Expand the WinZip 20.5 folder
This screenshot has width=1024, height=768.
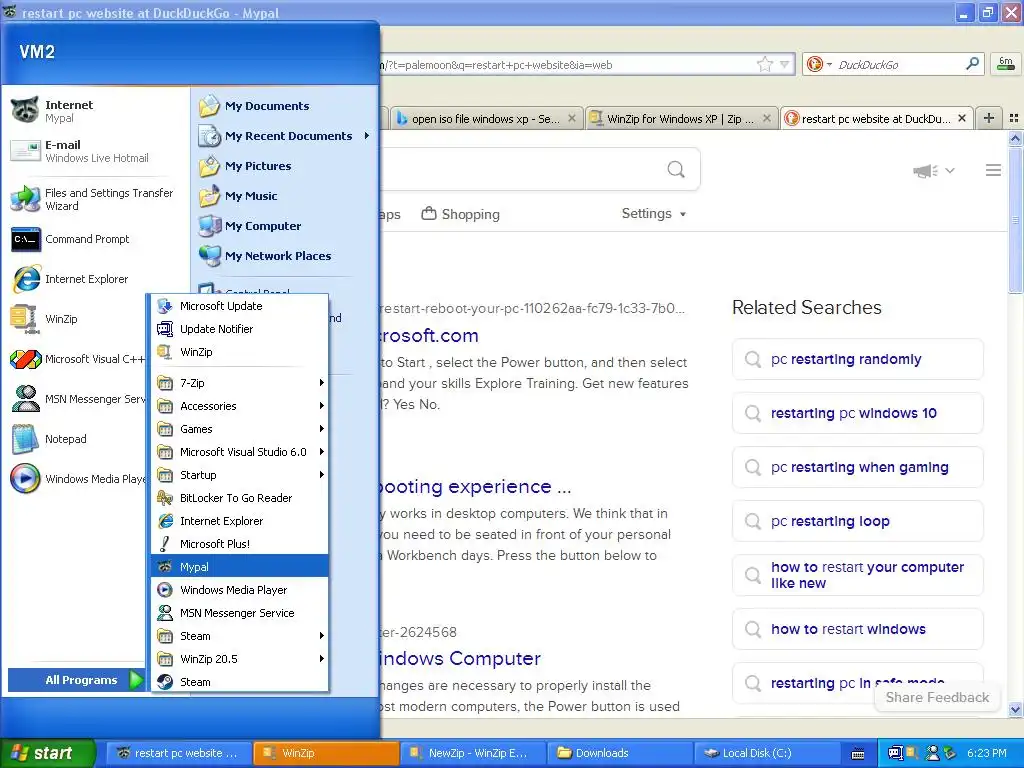pyautogui.click(x=240, y=658)
